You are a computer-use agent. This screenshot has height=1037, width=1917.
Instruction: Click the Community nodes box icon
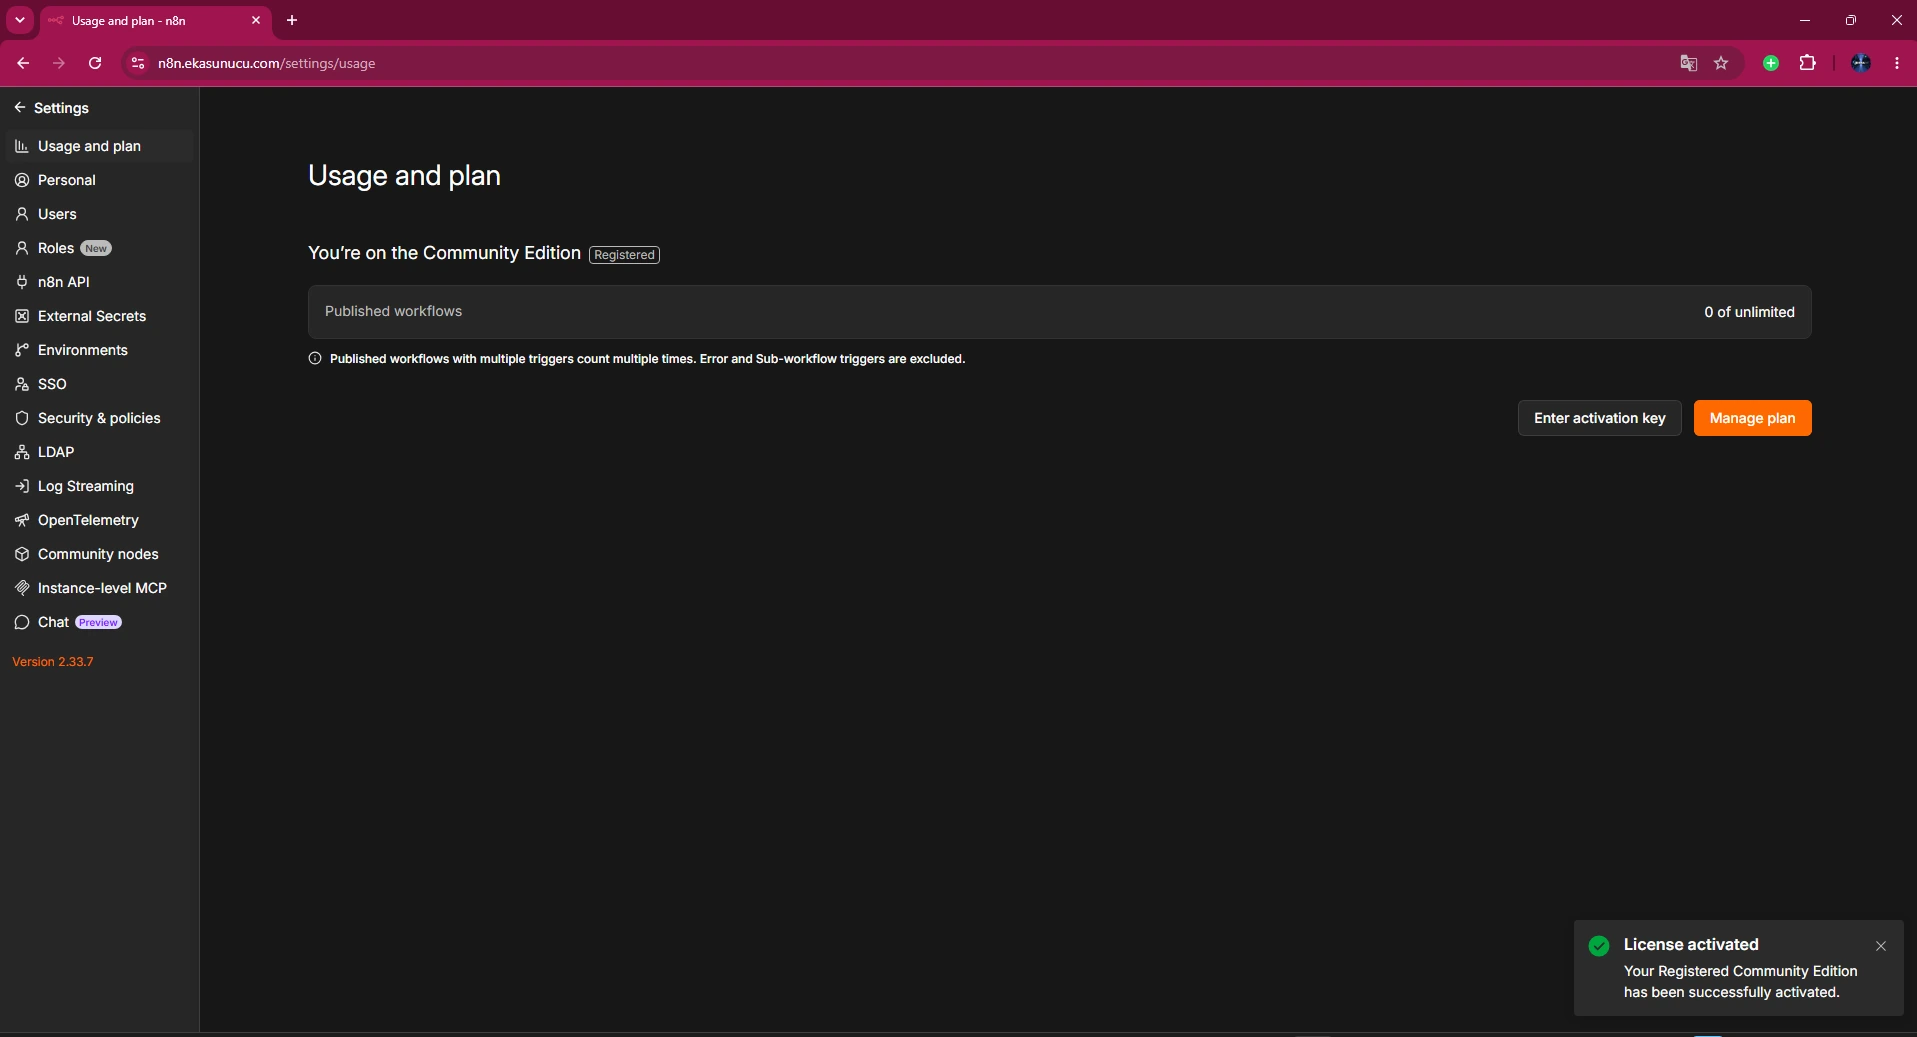[x=22, y=554]
